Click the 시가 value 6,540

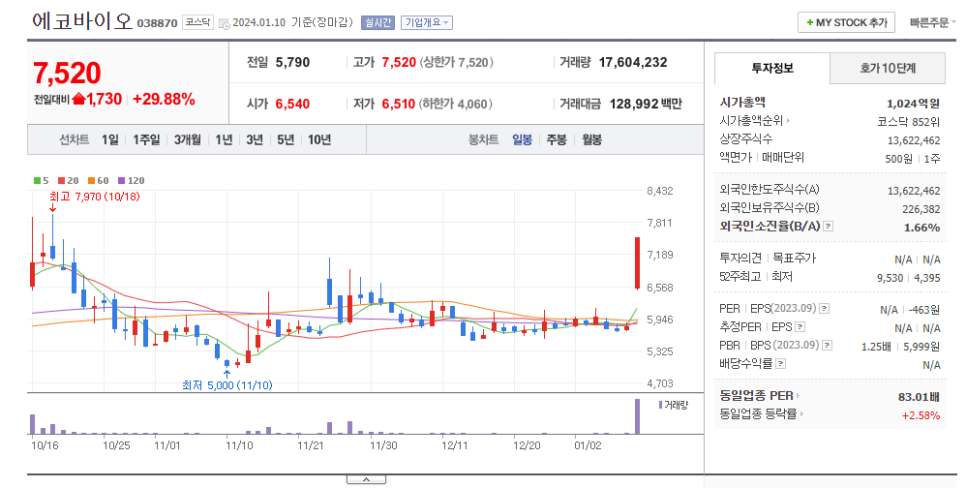pyautogui.click(x=293, y=104)
